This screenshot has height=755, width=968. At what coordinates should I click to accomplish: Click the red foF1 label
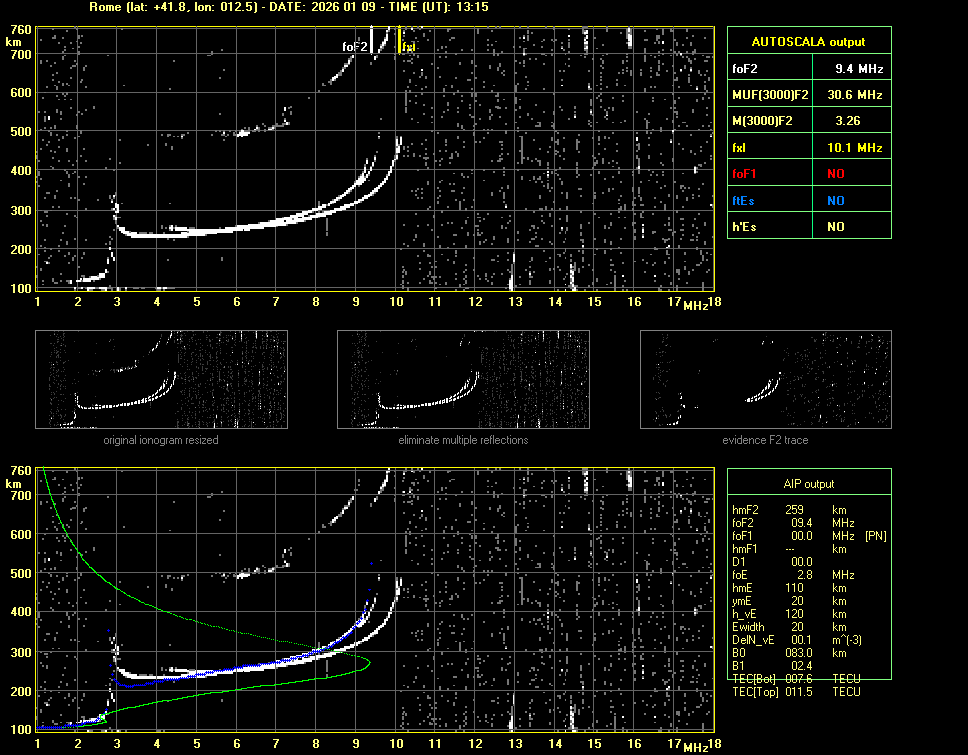[x=746, y=174]
